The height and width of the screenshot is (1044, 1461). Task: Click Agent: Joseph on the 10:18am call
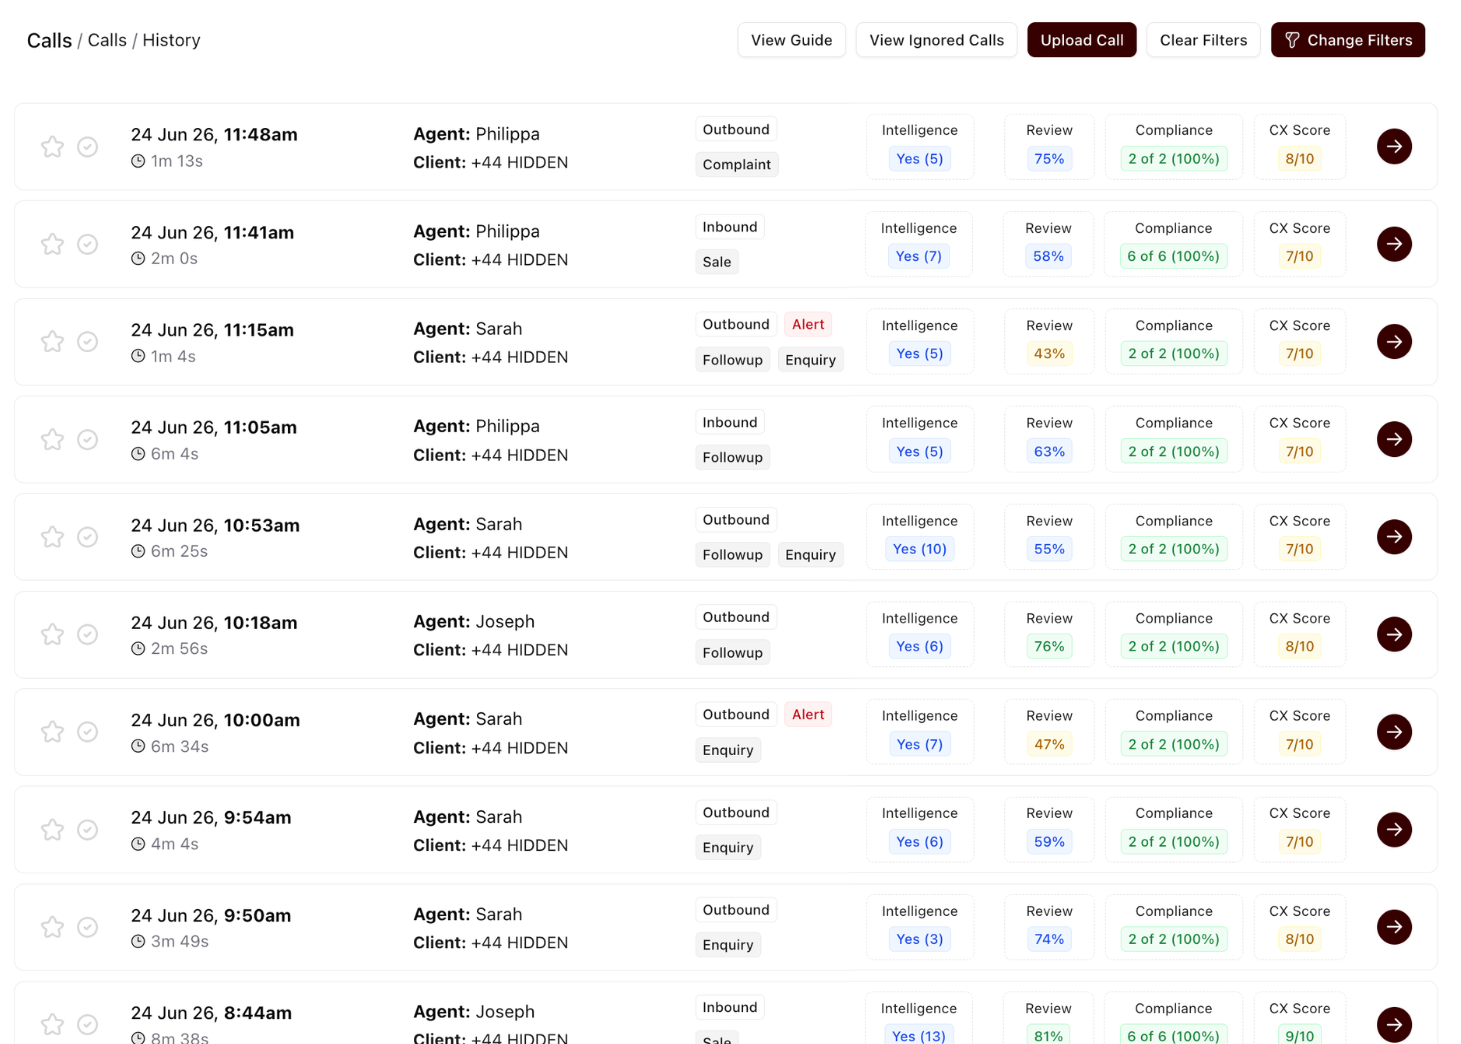pos(474,622)
